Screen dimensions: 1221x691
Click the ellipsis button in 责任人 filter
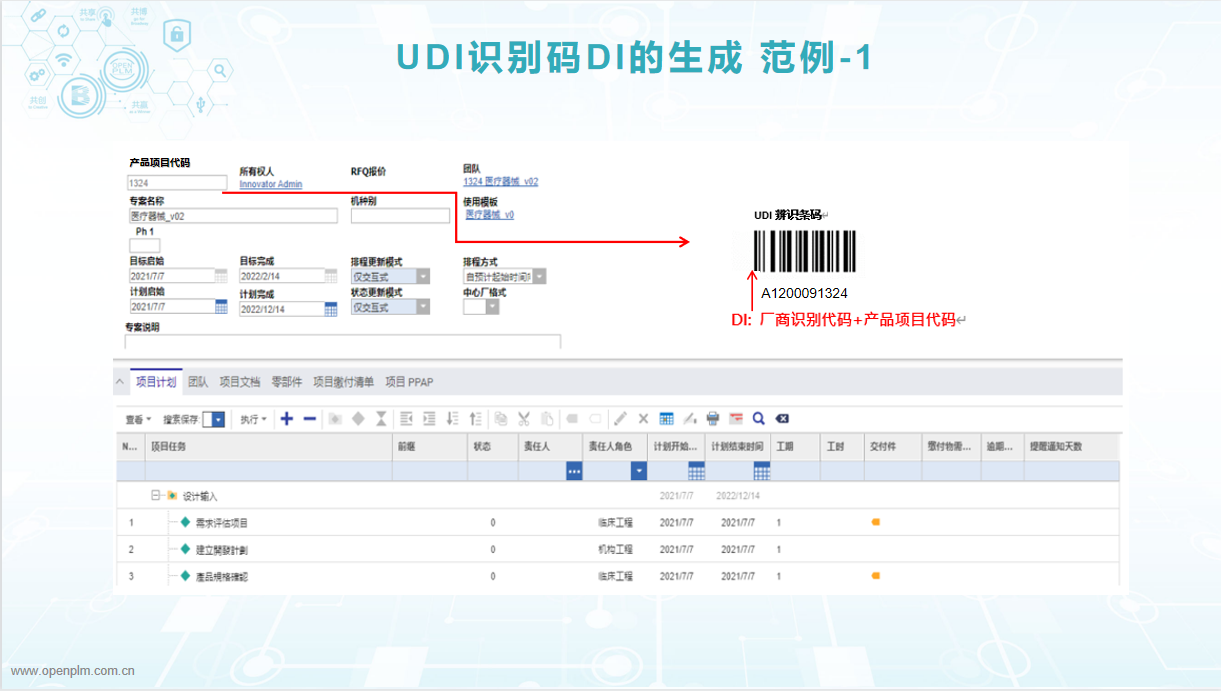574,471
